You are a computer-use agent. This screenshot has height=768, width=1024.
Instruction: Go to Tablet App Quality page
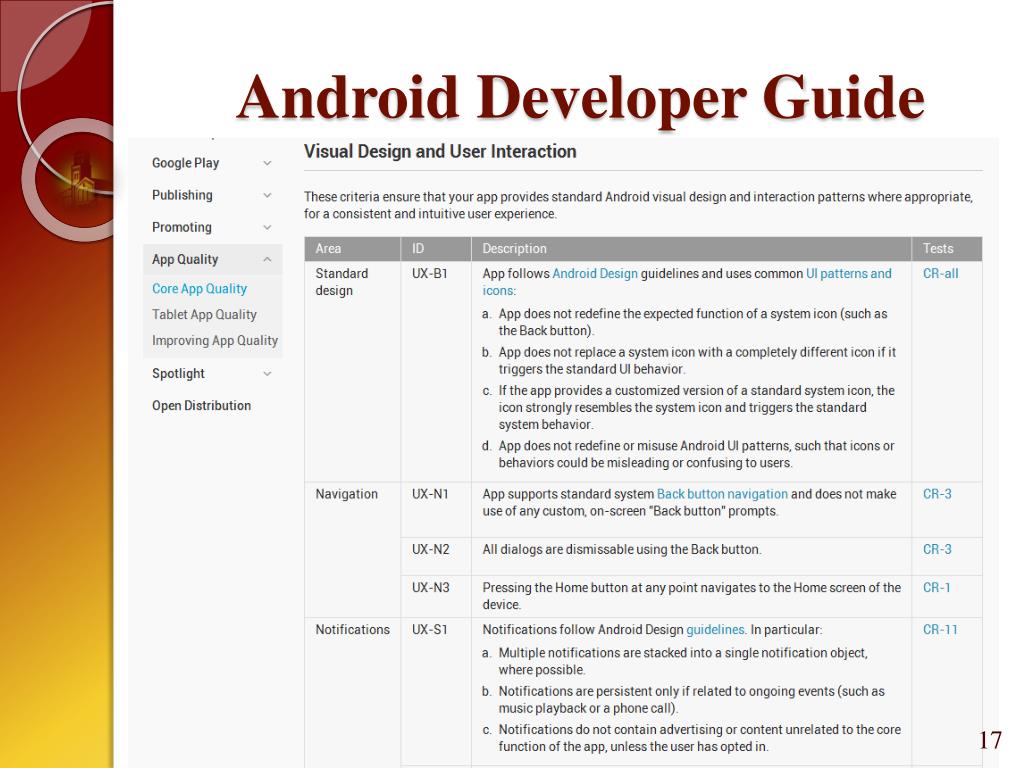204,315
